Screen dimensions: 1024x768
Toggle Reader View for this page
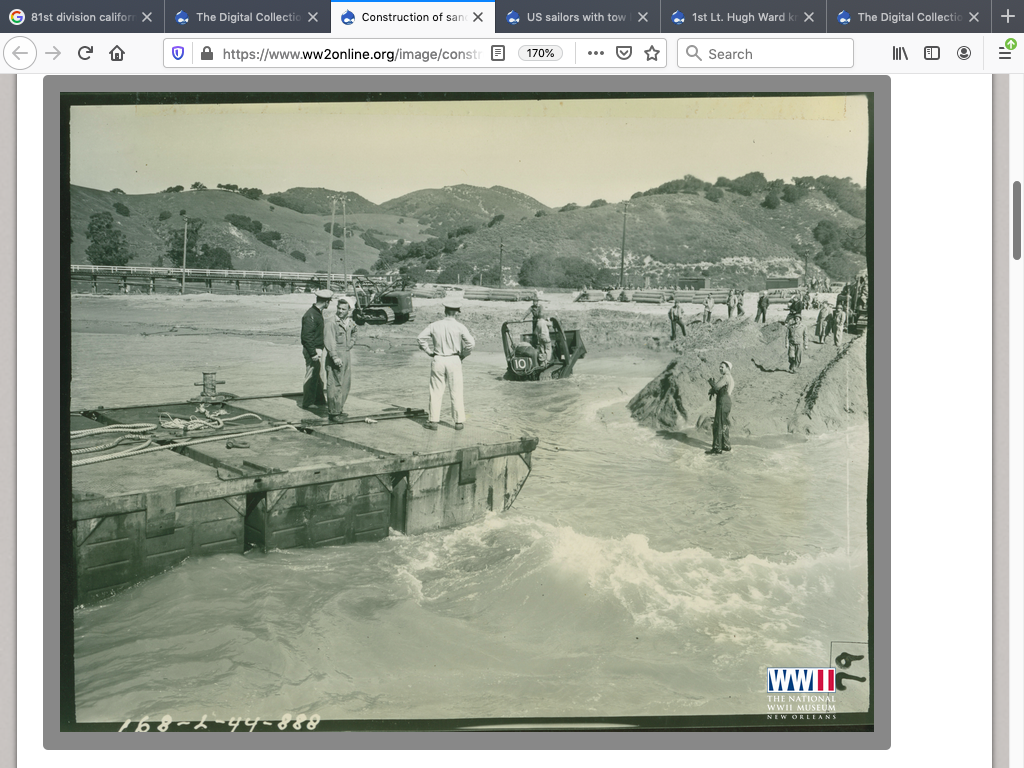(498, 53)
